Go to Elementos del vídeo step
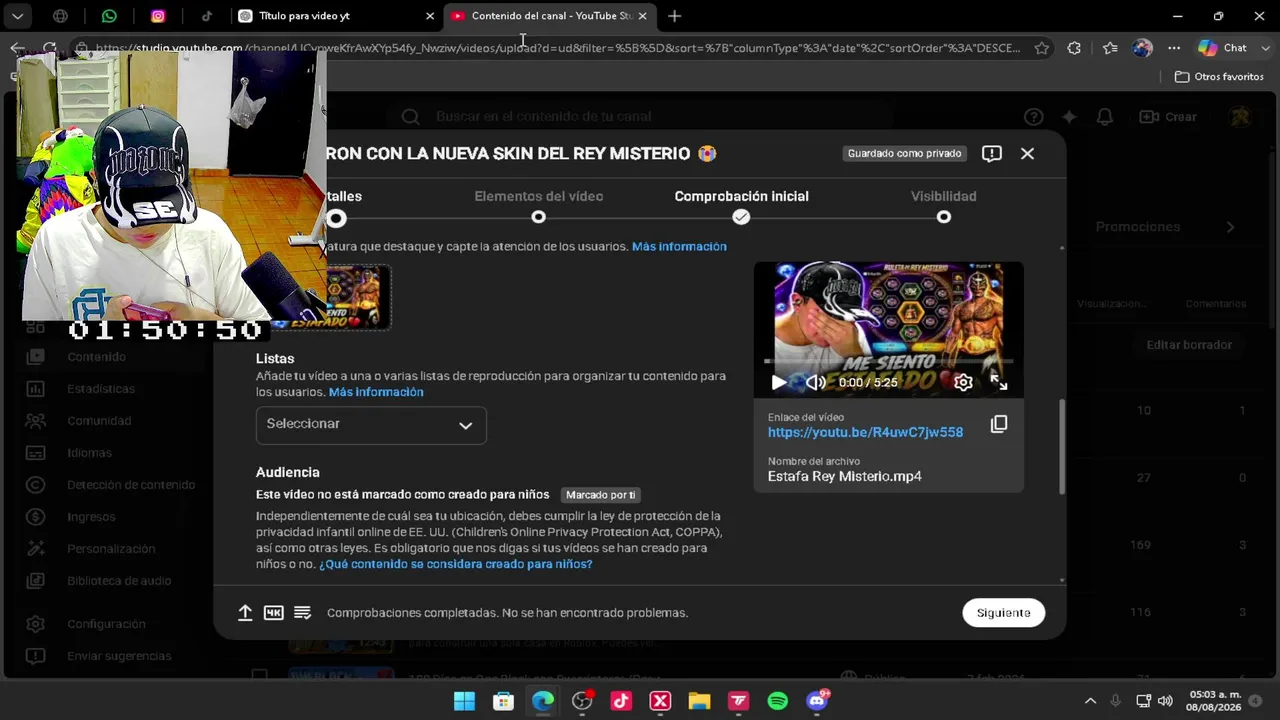The width and height of the screenshot is (1280, 720). pyautogui.click(x=538, y=197)
